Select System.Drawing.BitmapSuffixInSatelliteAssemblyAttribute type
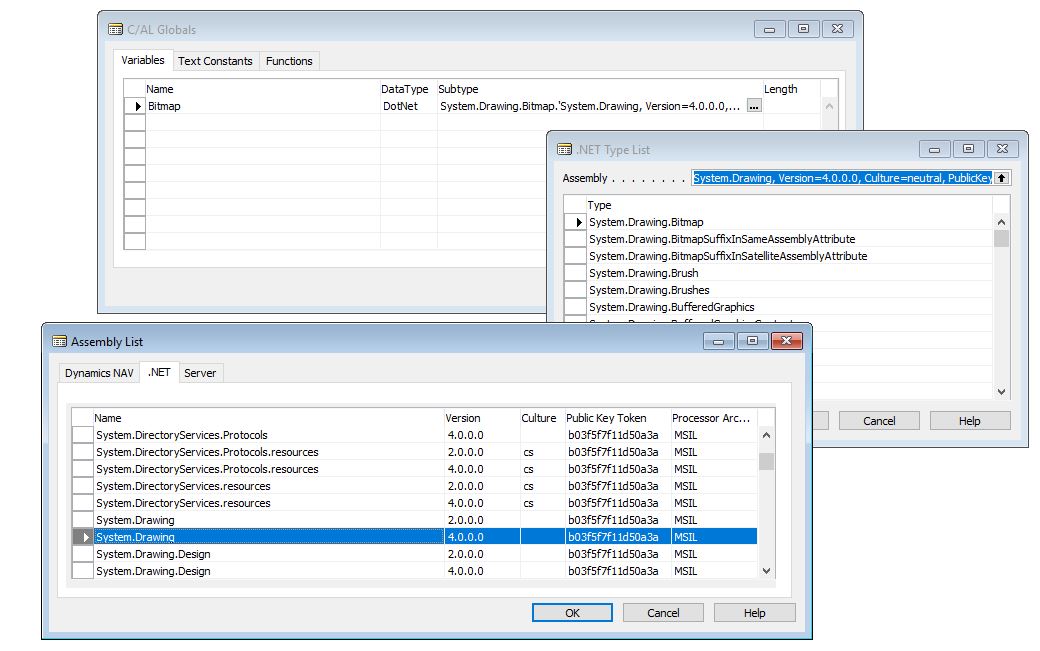The height and width of the screenshot is (651, 1040). coord(789,256)
